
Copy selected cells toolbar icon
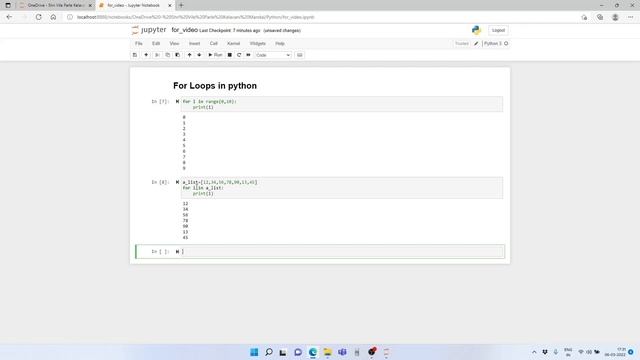point(167,55)
